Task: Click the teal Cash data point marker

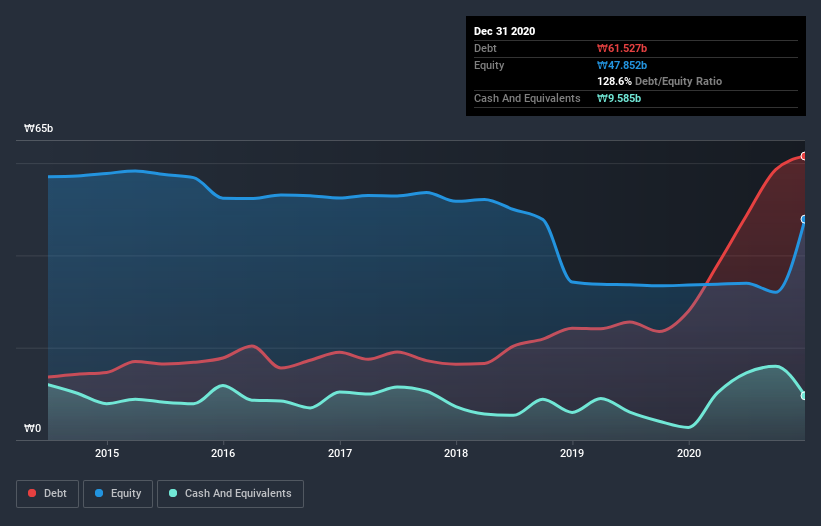Action: pyautogui.click(x=804, y=396)
